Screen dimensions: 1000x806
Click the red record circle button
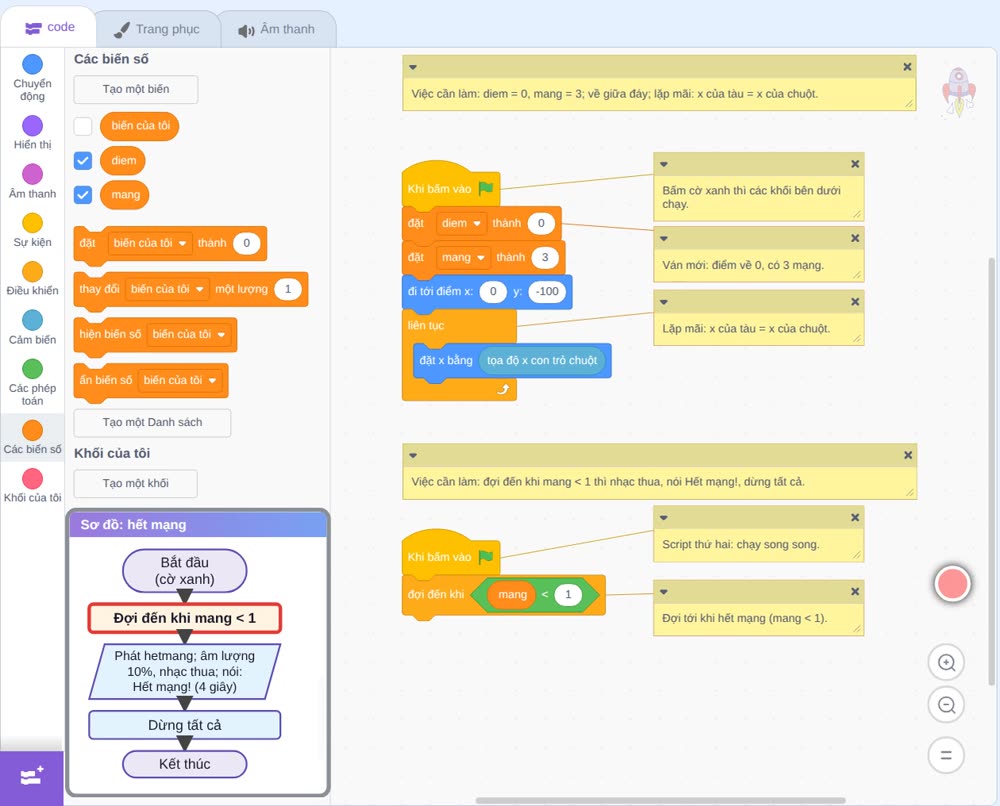pos(952,583)
